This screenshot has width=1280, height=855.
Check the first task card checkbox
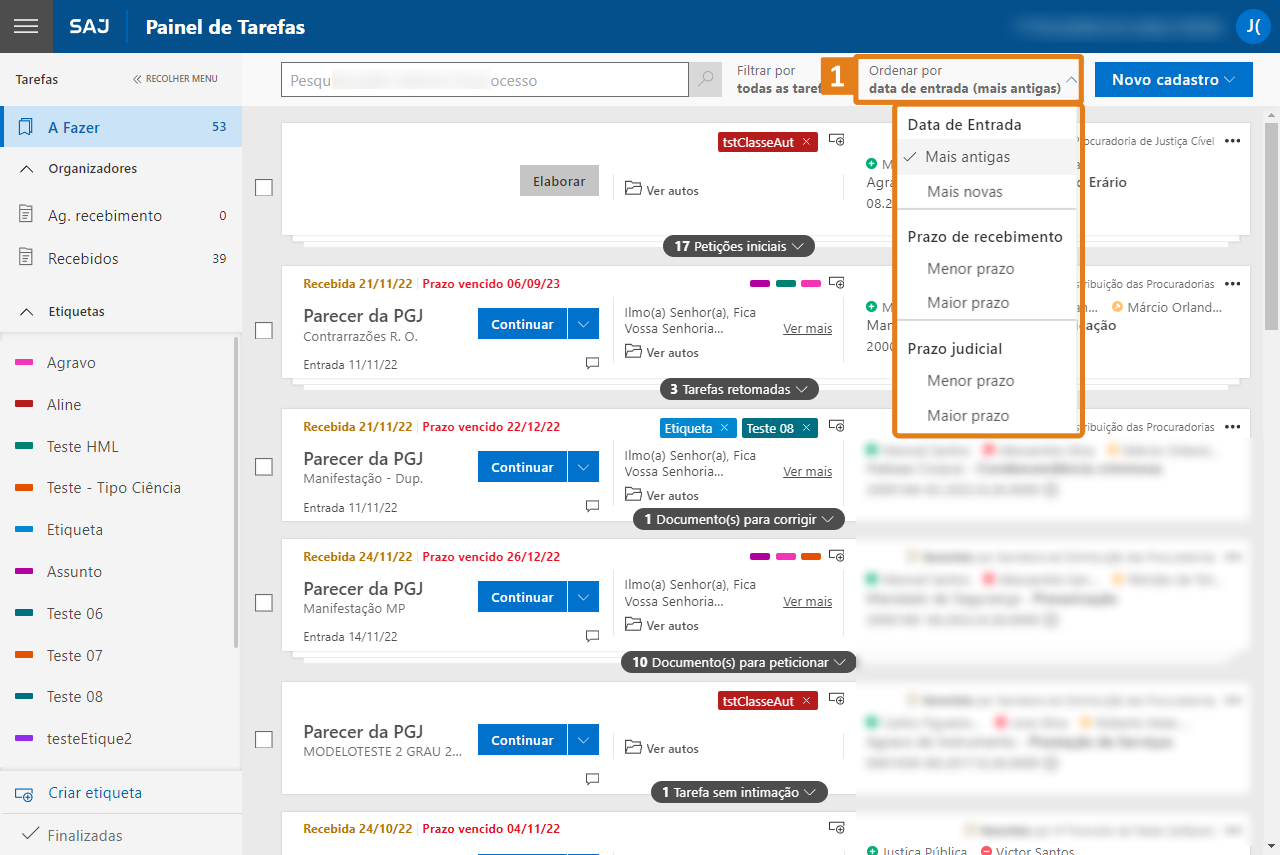pos(264,187)
